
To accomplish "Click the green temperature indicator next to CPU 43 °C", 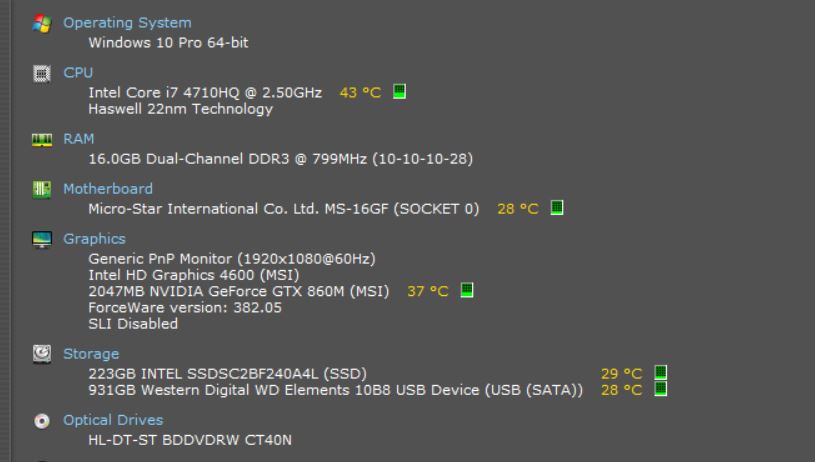I will pos(399,91).
